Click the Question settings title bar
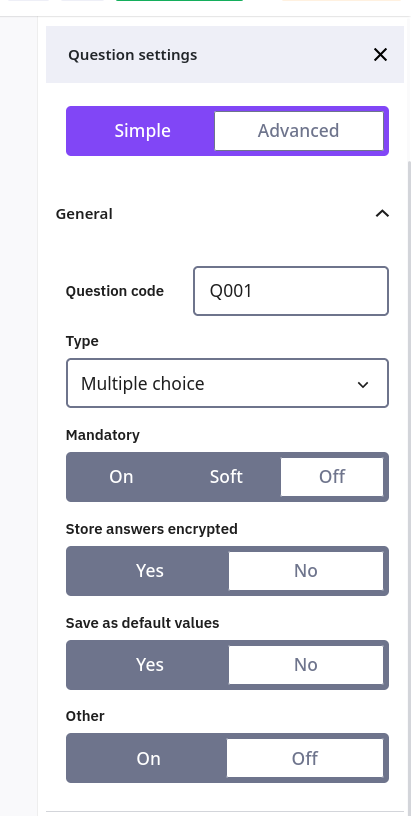 pyautogui.click(x=225, y=55)
